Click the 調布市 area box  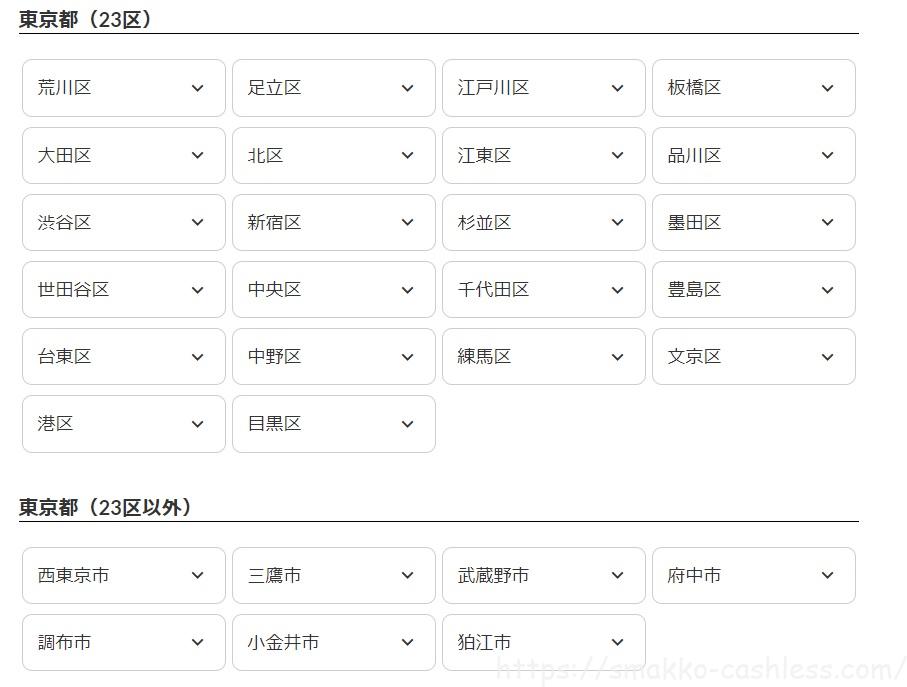[124, 642]
